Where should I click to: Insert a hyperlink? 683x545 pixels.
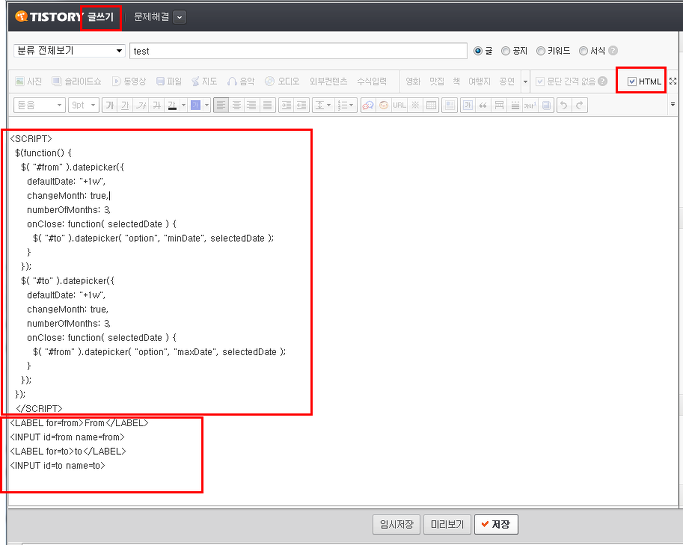[x=368, y=105]
